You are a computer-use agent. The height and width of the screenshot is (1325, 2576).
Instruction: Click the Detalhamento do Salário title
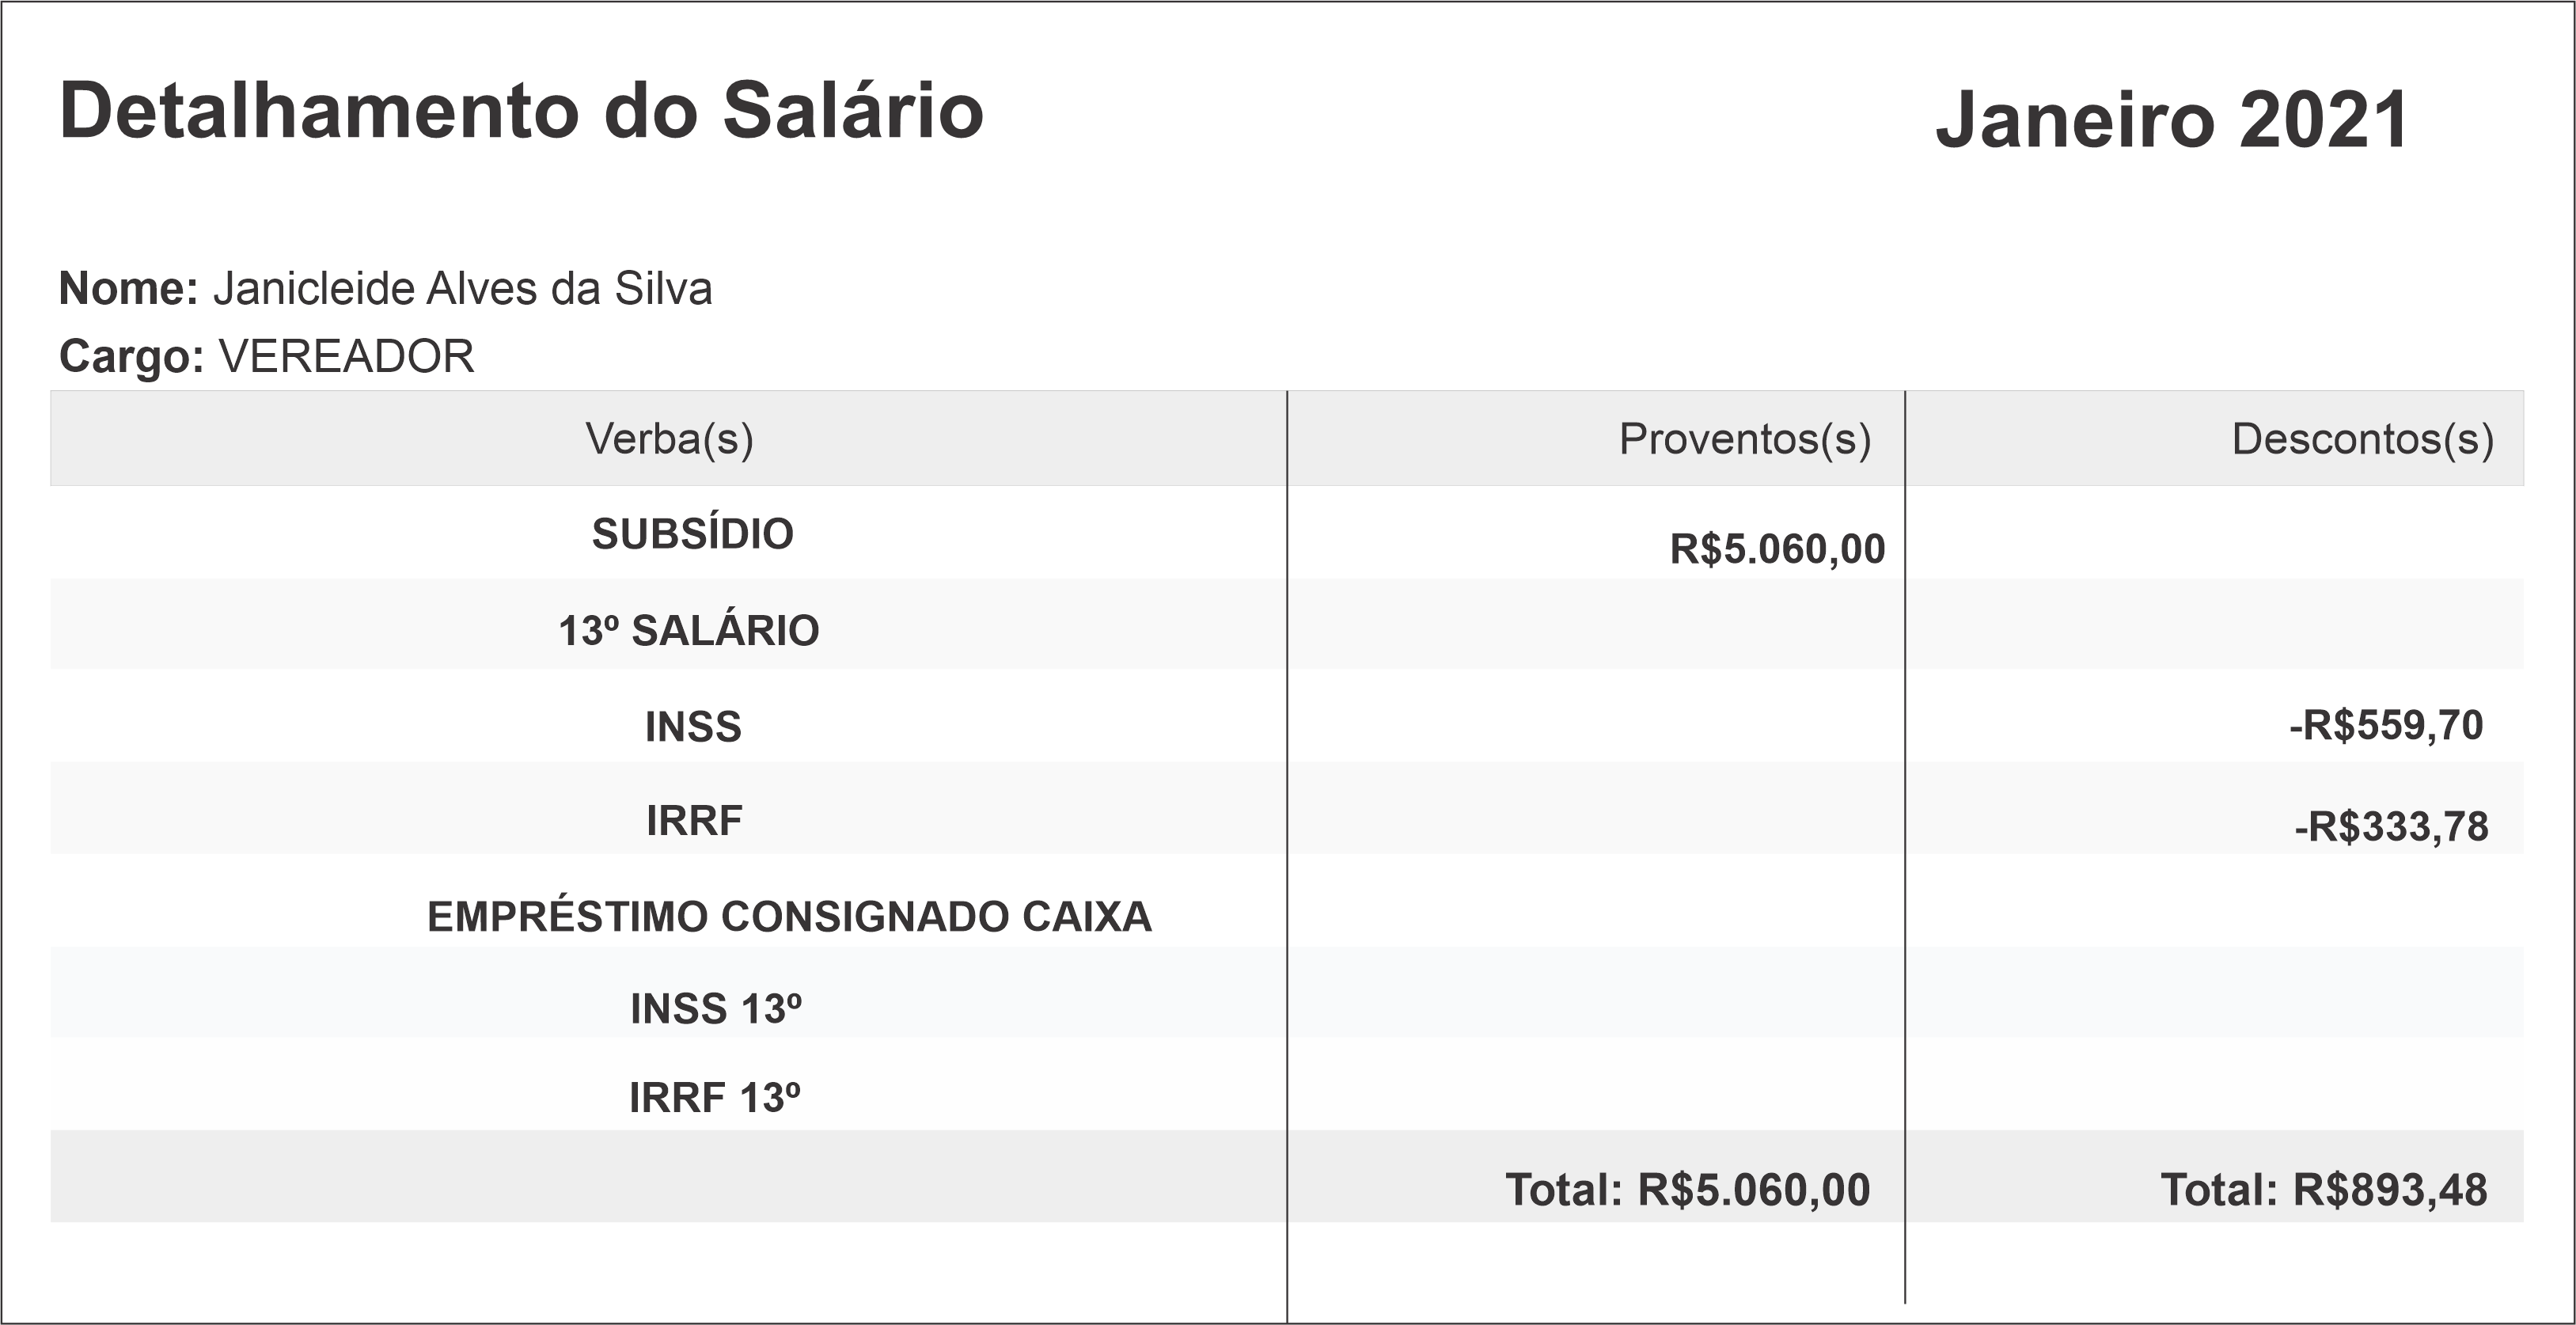click(x=521, y=111)
